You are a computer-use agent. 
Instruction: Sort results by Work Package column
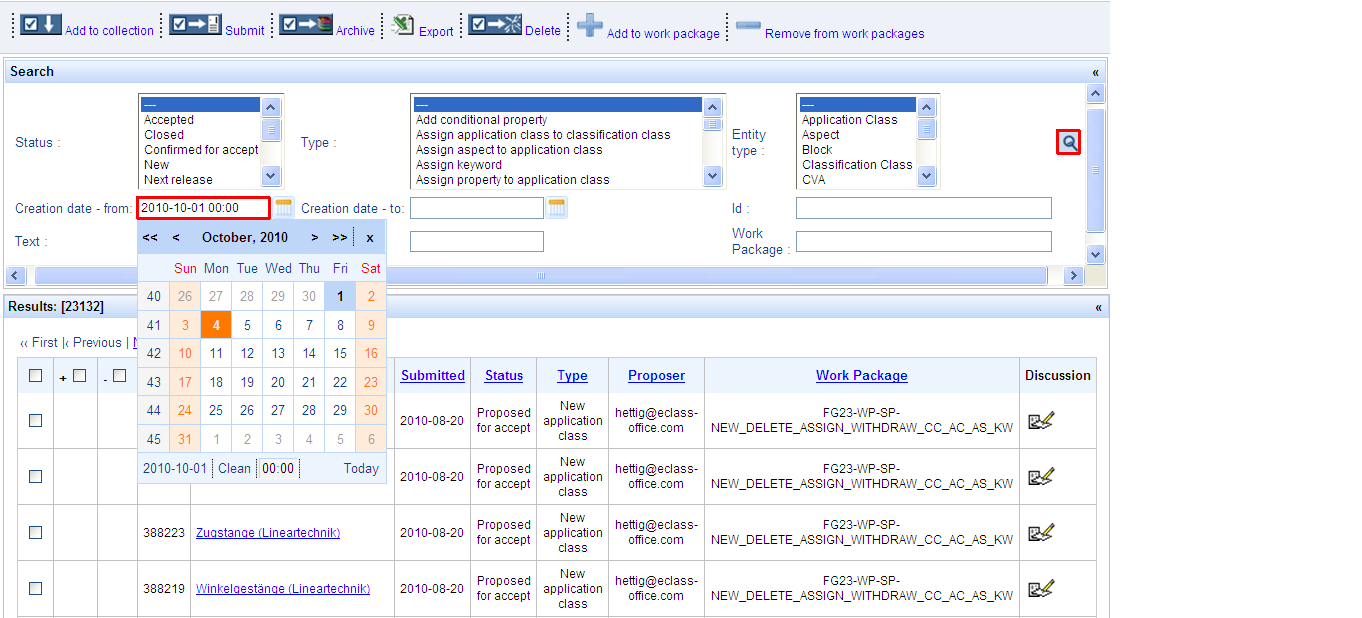click(861, 376)
